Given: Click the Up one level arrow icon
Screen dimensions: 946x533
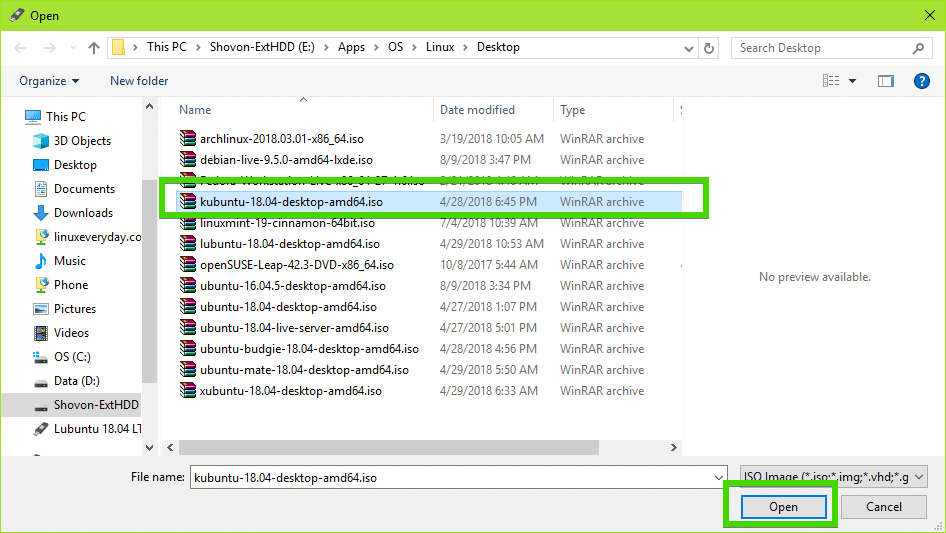Looking at the screenshot, I should click(x=94, y=48).
